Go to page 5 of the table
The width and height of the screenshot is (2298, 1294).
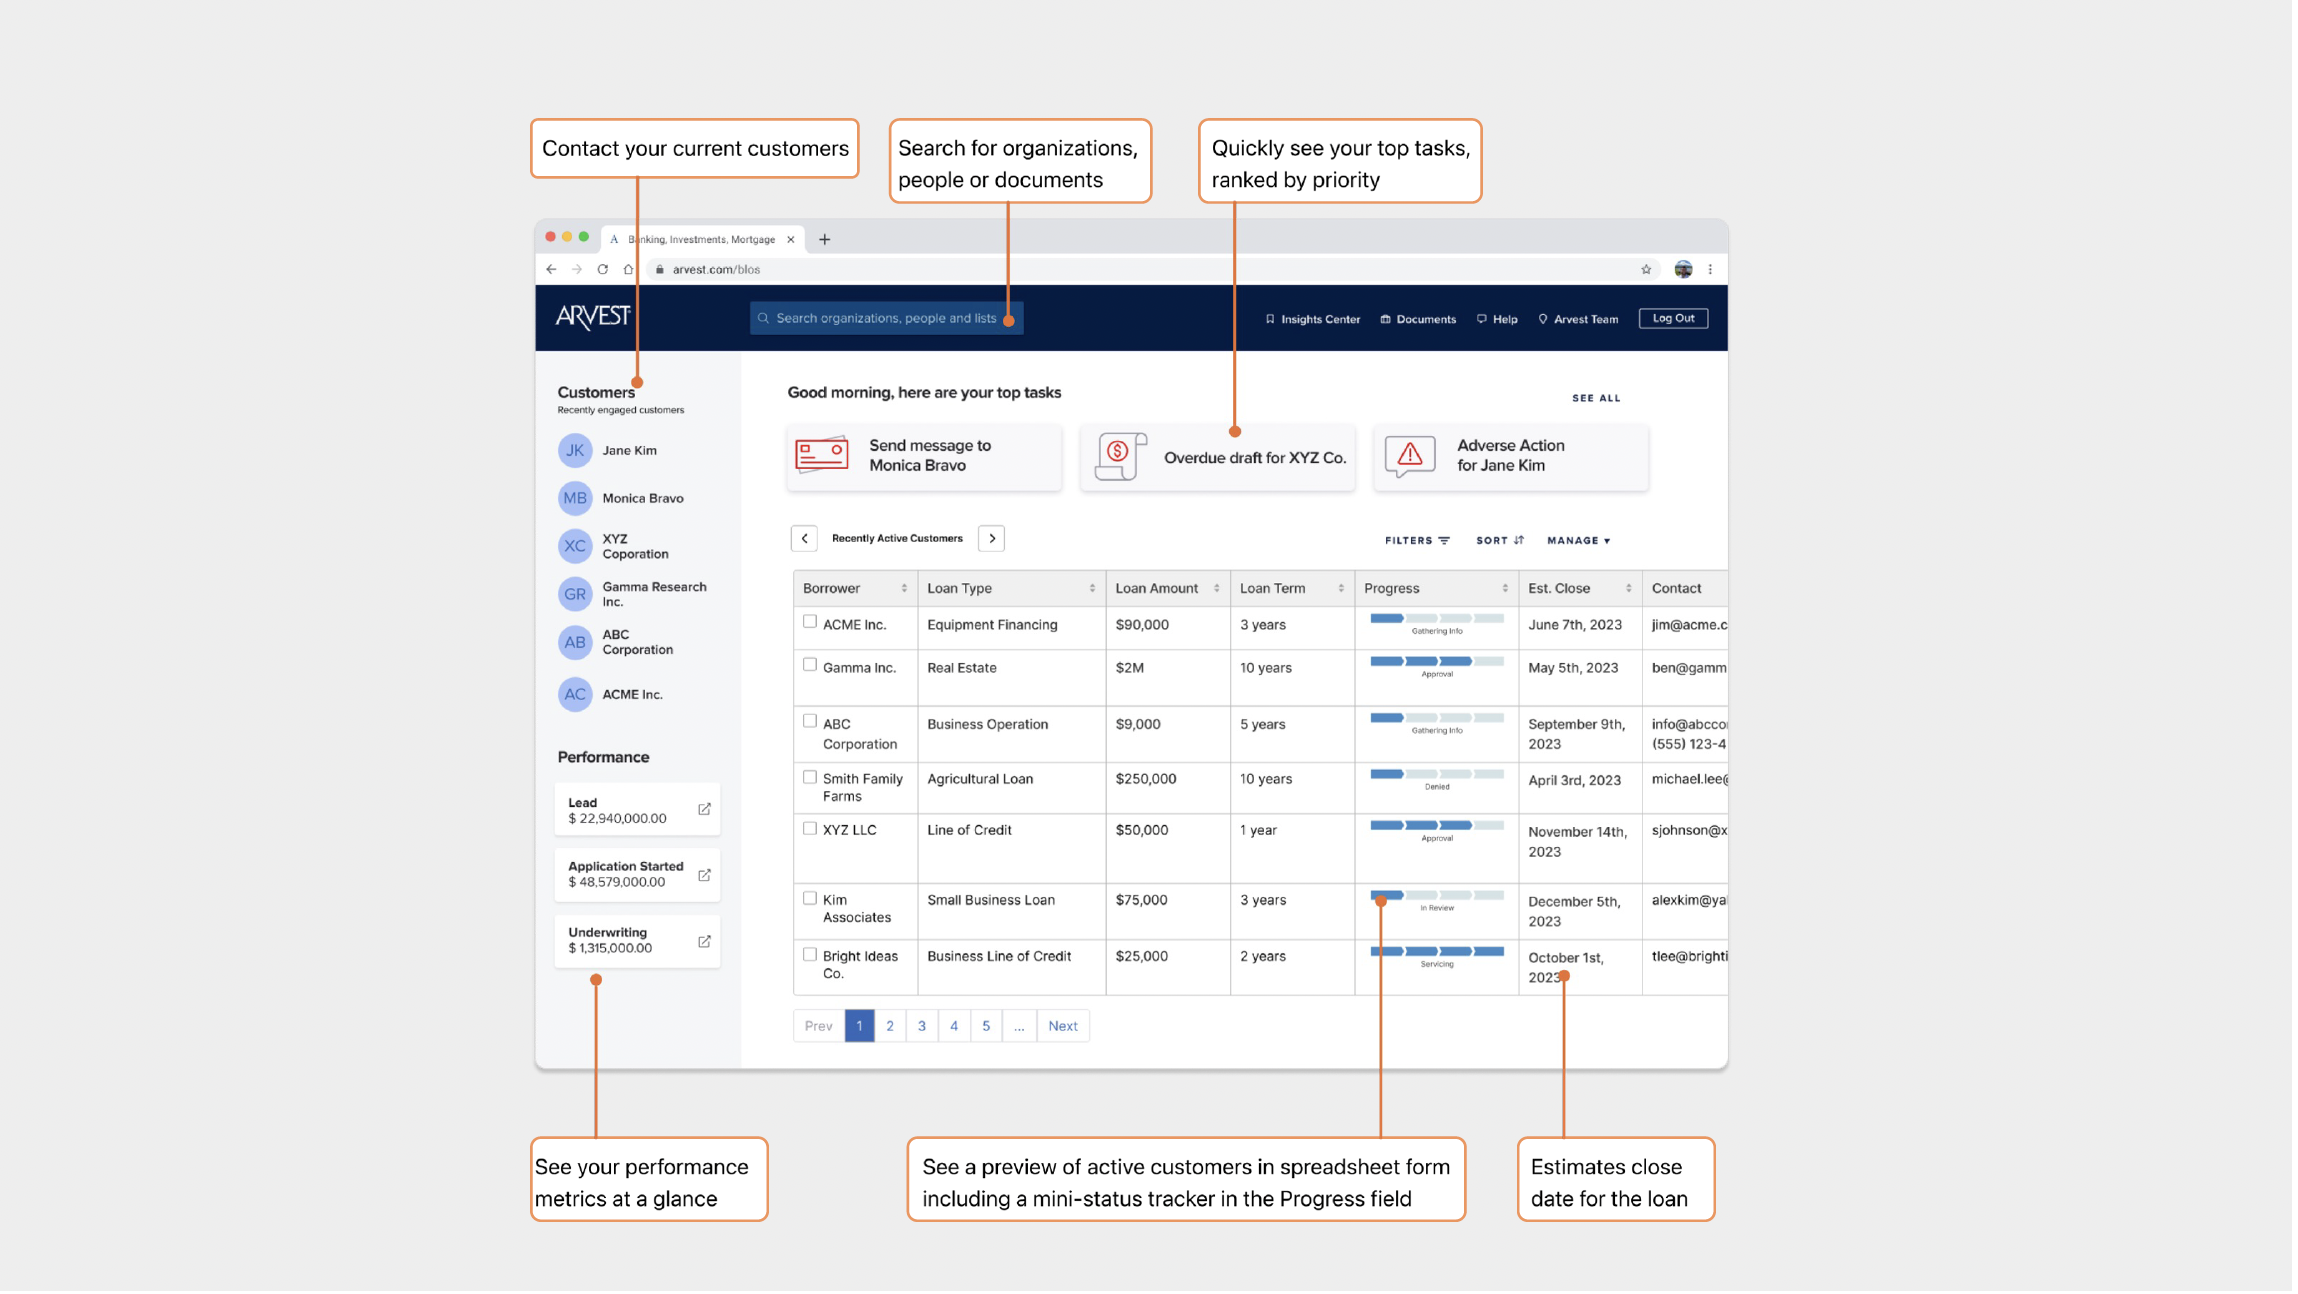tap(986, 1027)
